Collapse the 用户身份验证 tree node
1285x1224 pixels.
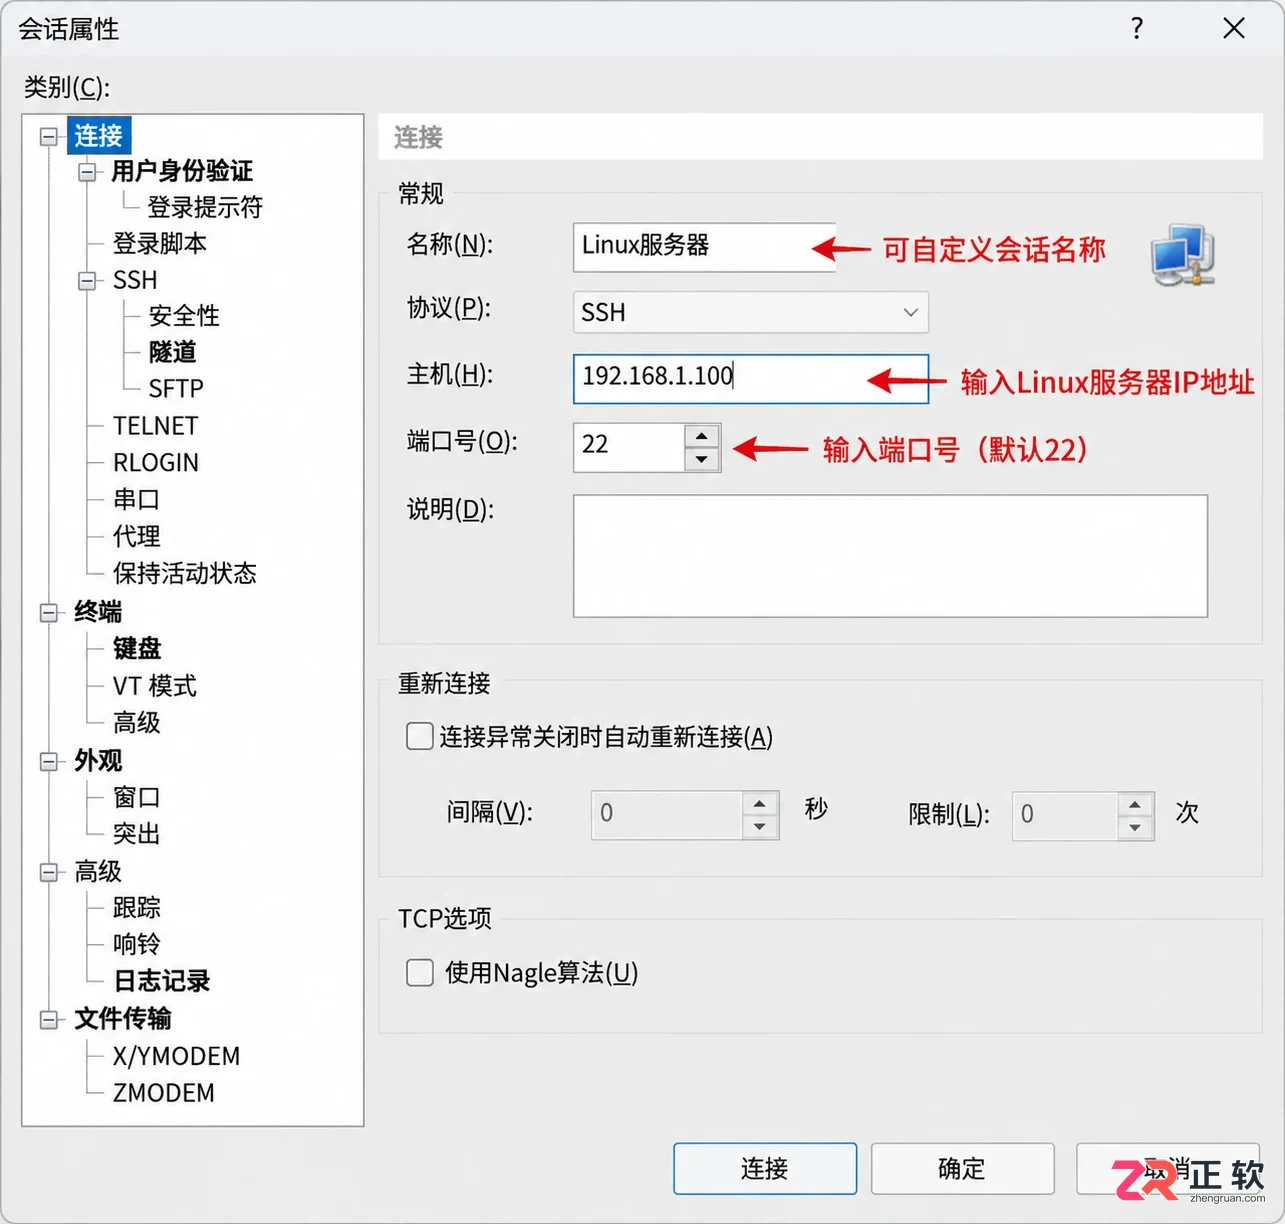click(88, 172)
